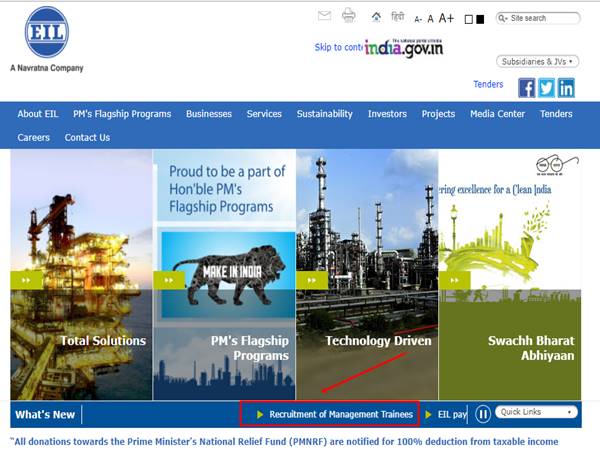Open the Tenders link near social icons
Viewport: 600px width, 450px height.
point(488,84)
